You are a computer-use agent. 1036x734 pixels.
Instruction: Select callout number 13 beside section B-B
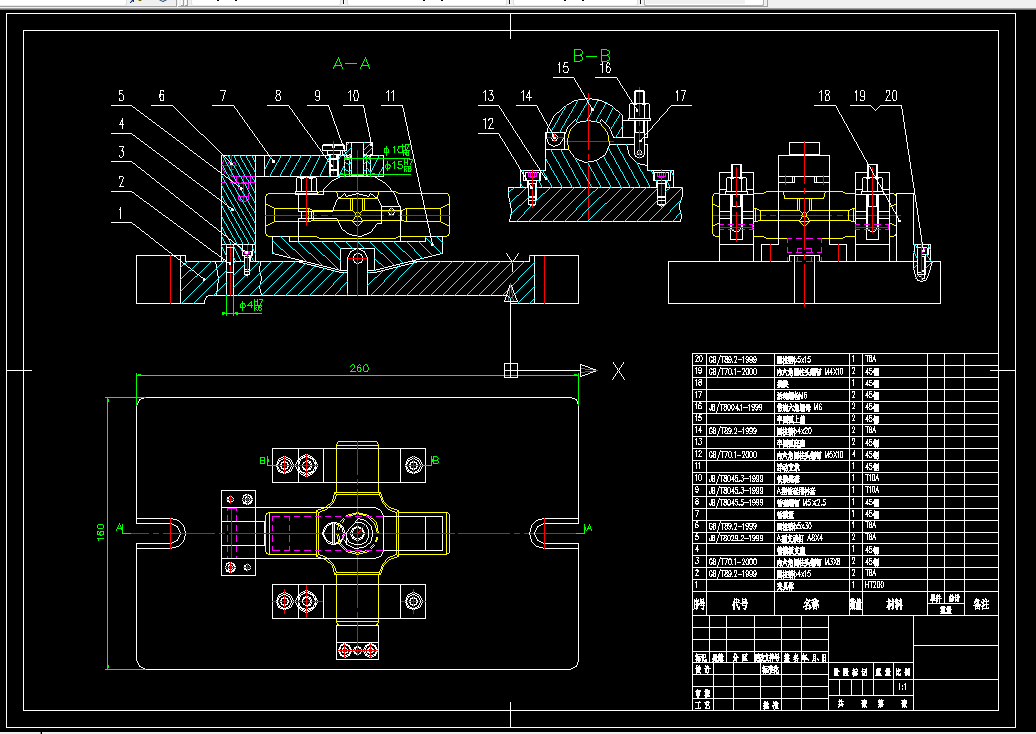488,96
